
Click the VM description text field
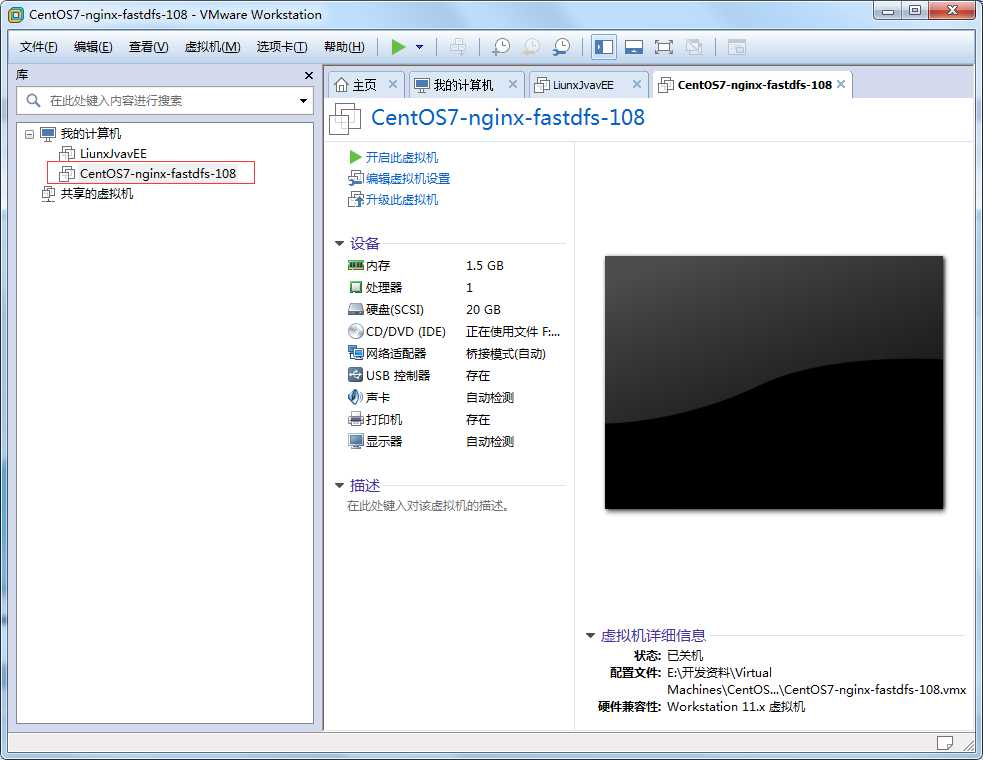click(428, 506)
